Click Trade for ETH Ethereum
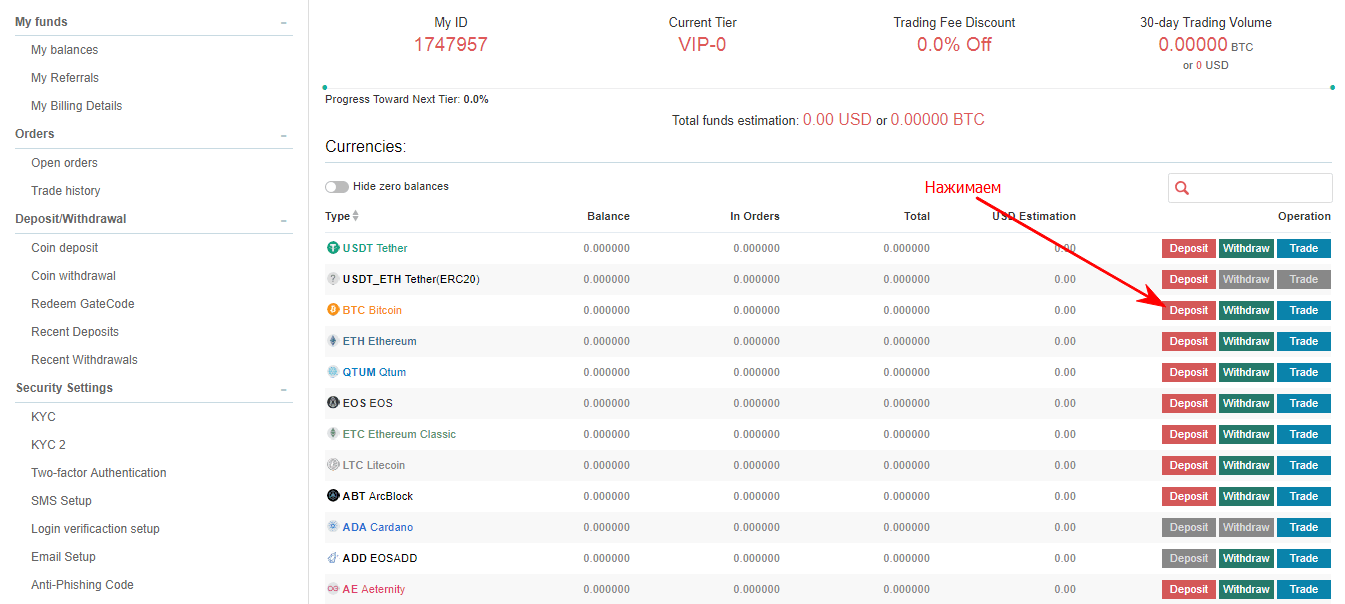1345x604 pixels. pyautogui.click(x=1304, y=341)
